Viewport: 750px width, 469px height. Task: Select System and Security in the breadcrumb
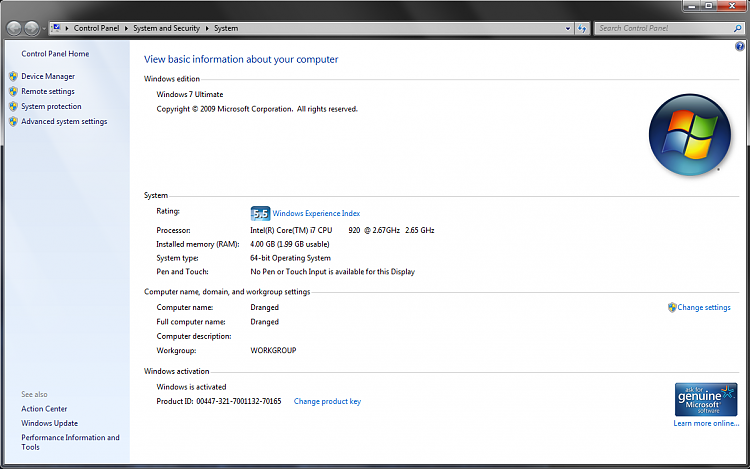[x=166, y=28]
